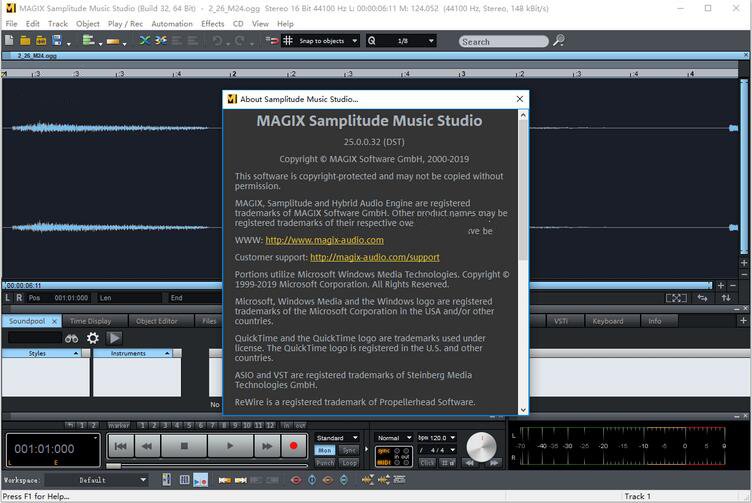Open project using the yellow folder icon

[x=25, y=41]
